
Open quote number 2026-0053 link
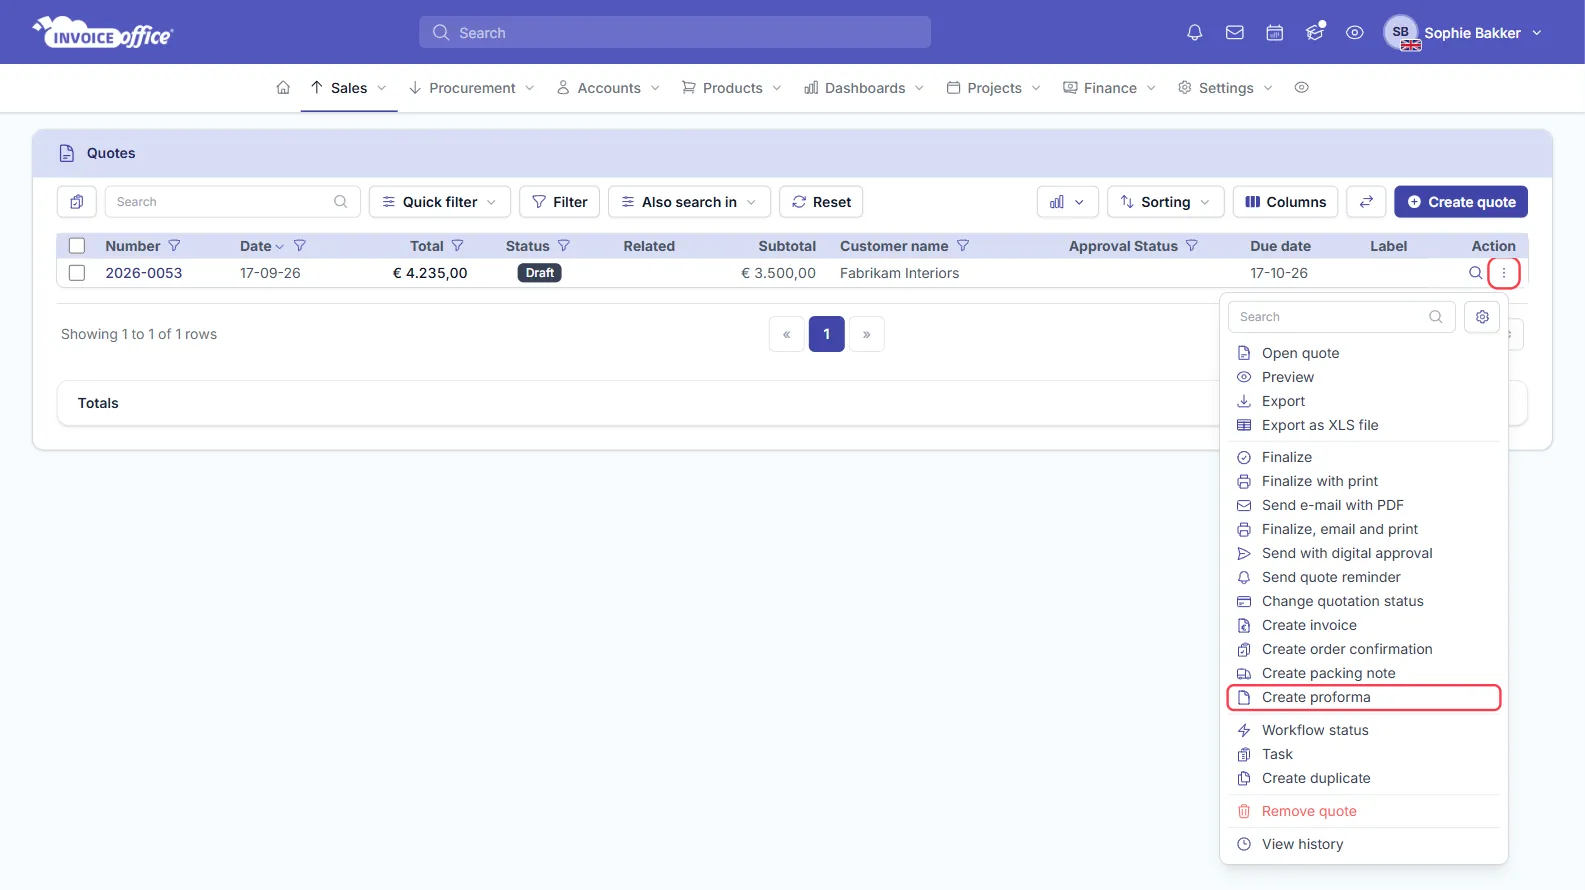144,273
